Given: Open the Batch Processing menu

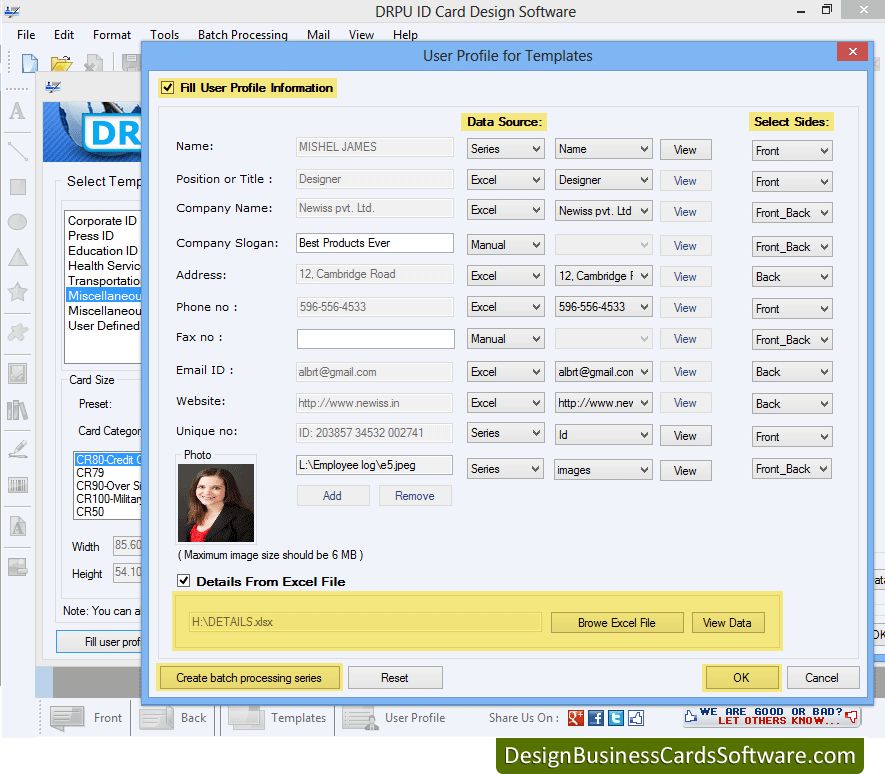Looking at the screenshot, I should click(x=243, y=35).
